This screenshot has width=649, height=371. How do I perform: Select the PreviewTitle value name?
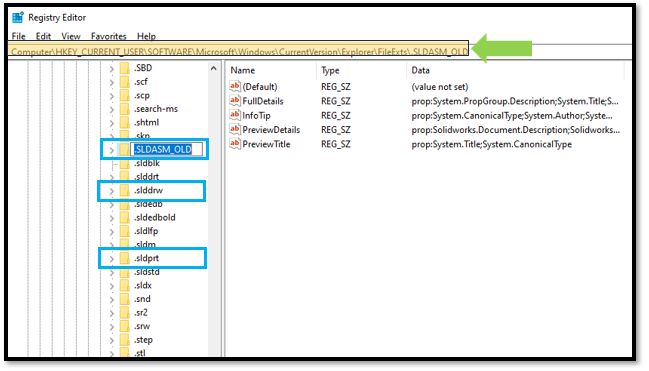coord(266,144)
